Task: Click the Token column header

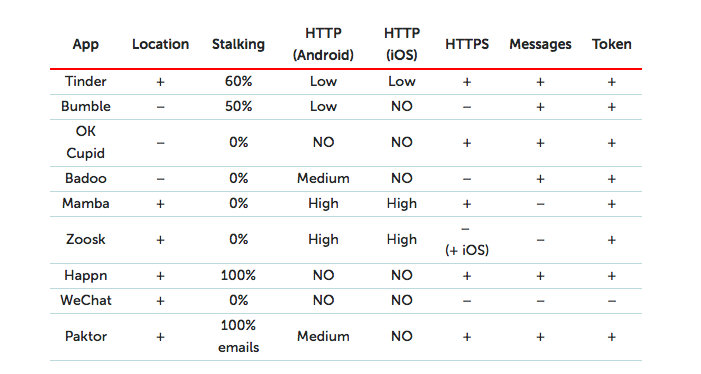Action: pyautogui.click(x=612, y=44)
